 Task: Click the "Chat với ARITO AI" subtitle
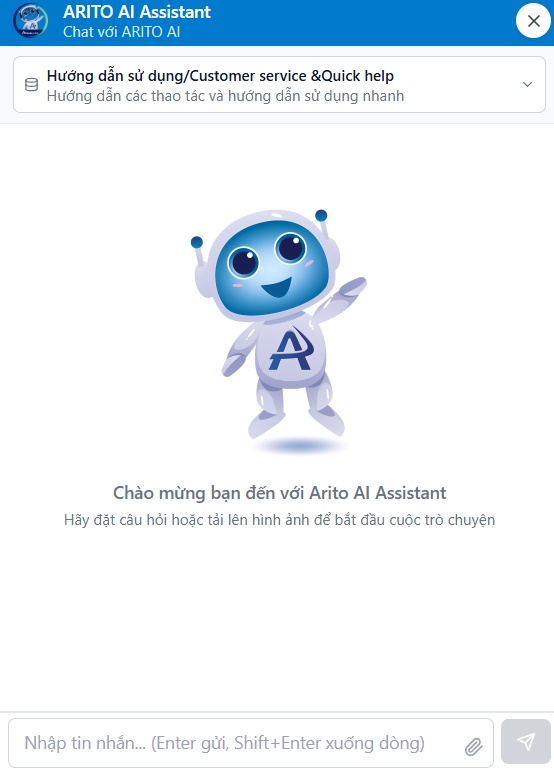tap(121, 32)
